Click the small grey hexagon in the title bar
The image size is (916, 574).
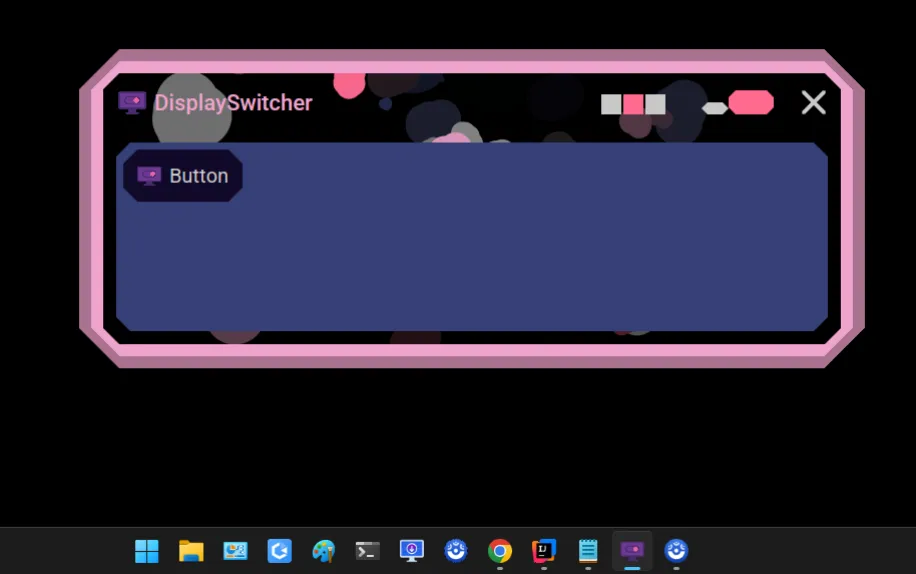coord(714,108)
